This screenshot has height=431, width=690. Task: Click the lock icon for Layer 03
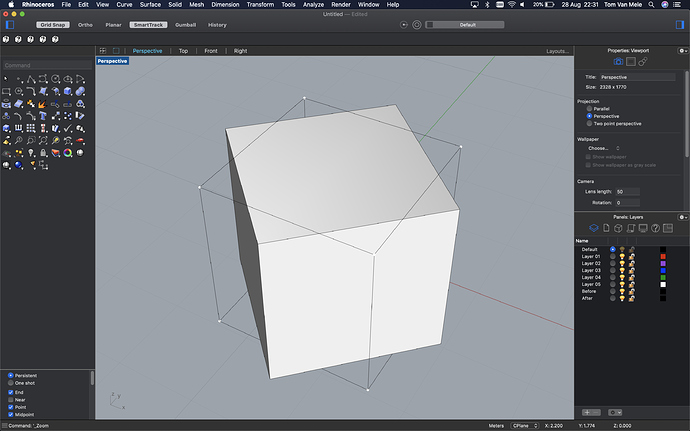[x=632, y=270]
